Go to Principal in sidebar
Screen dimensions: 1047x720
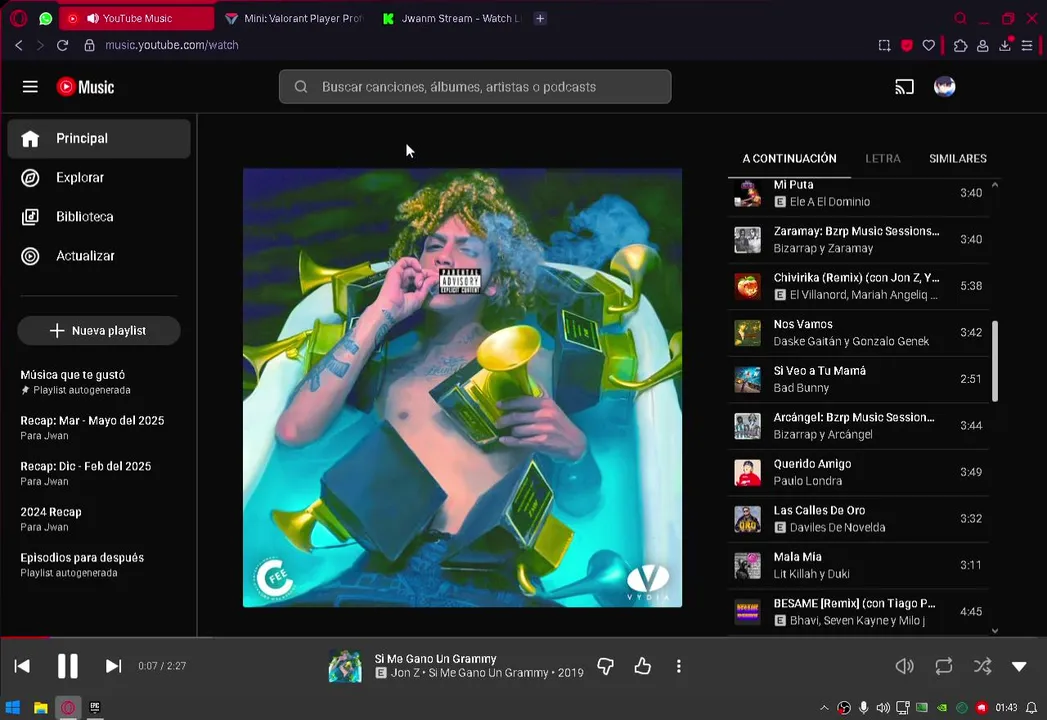[99, 138]
